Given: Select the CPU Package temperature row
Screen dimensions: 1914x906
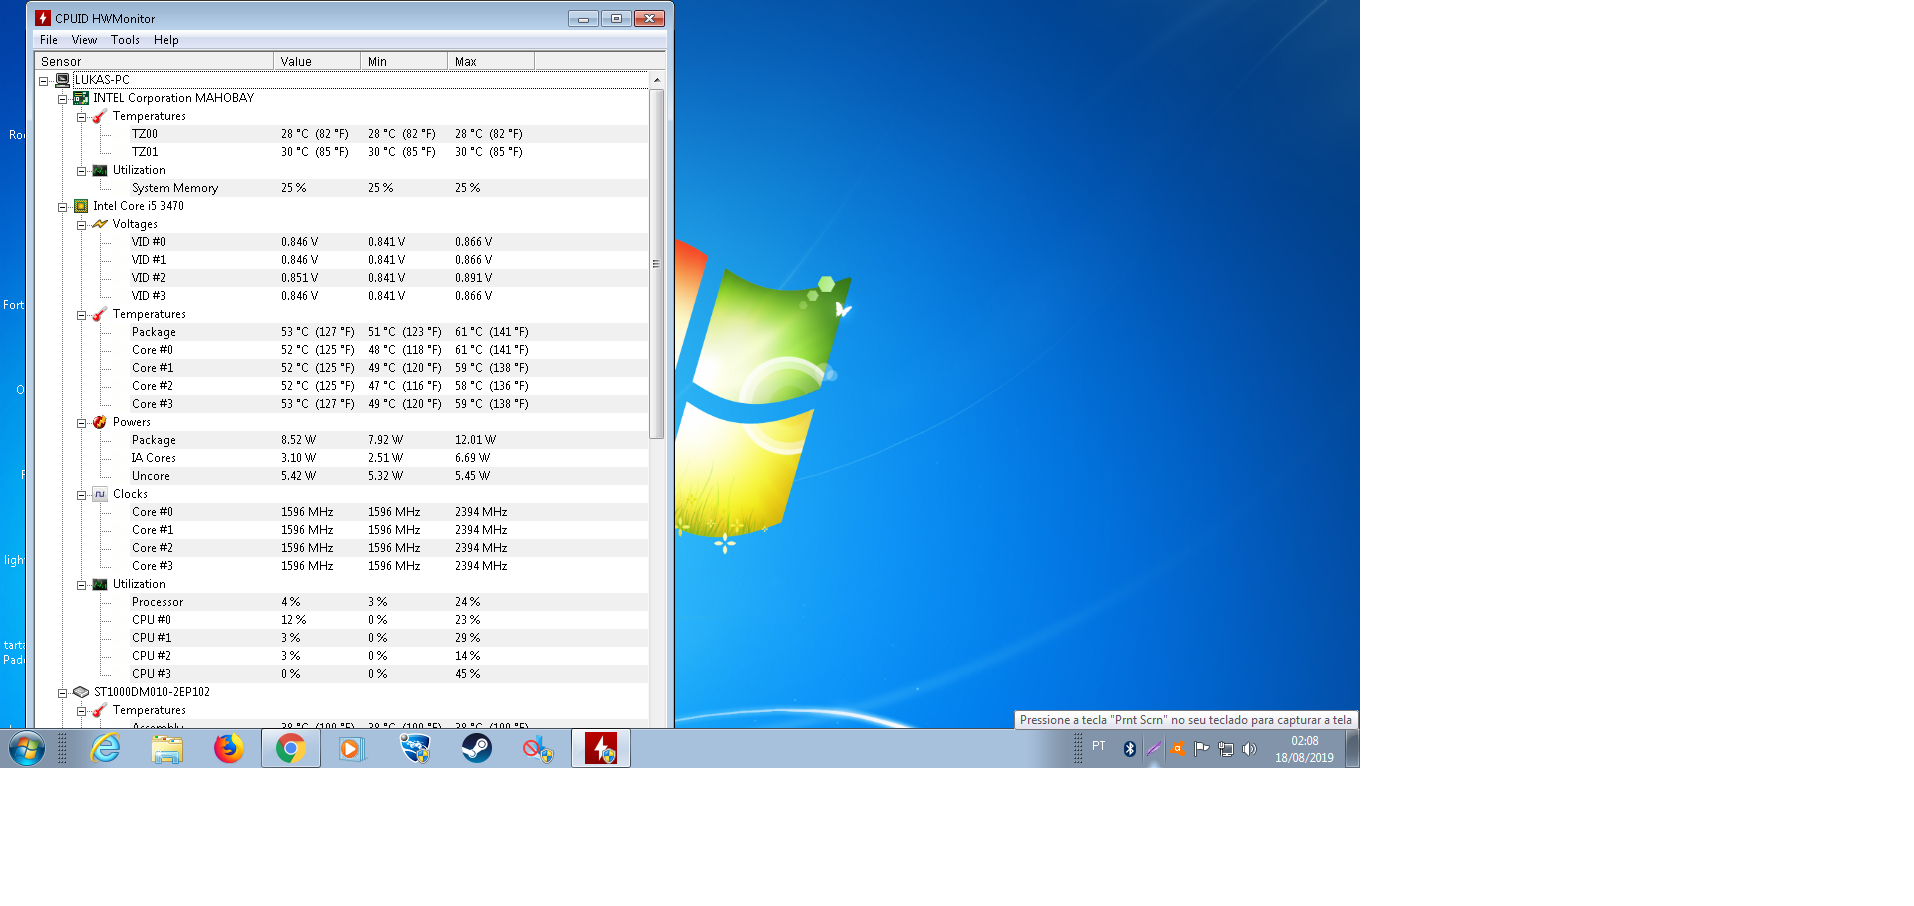Looking at the screenshot, I should click(x=342, y=332).
